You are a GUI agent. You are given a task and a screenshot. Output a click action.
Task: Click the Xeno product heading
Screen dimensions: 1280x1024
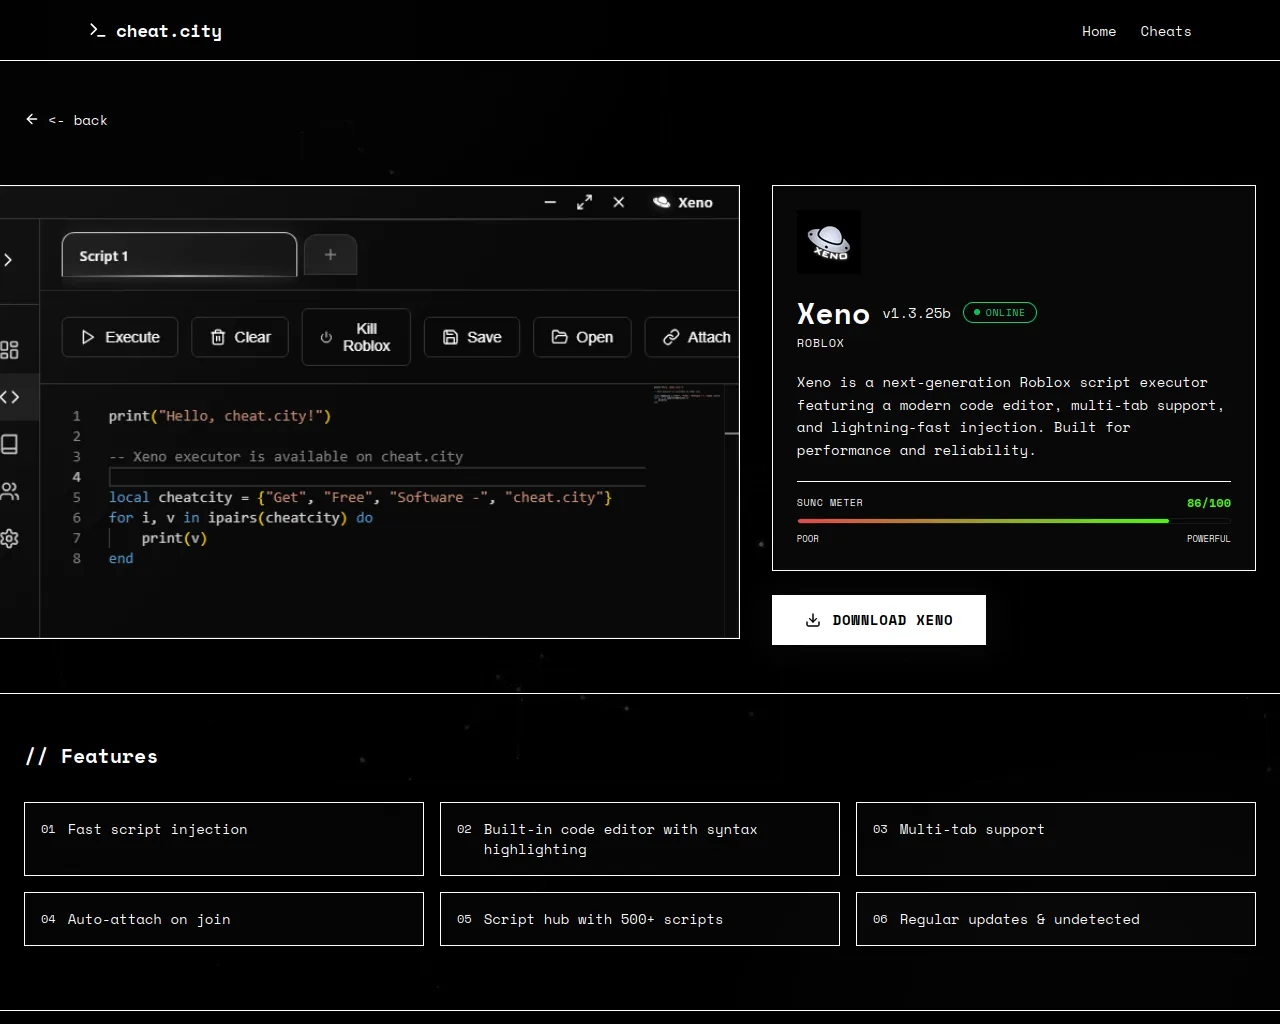[833, 314]
